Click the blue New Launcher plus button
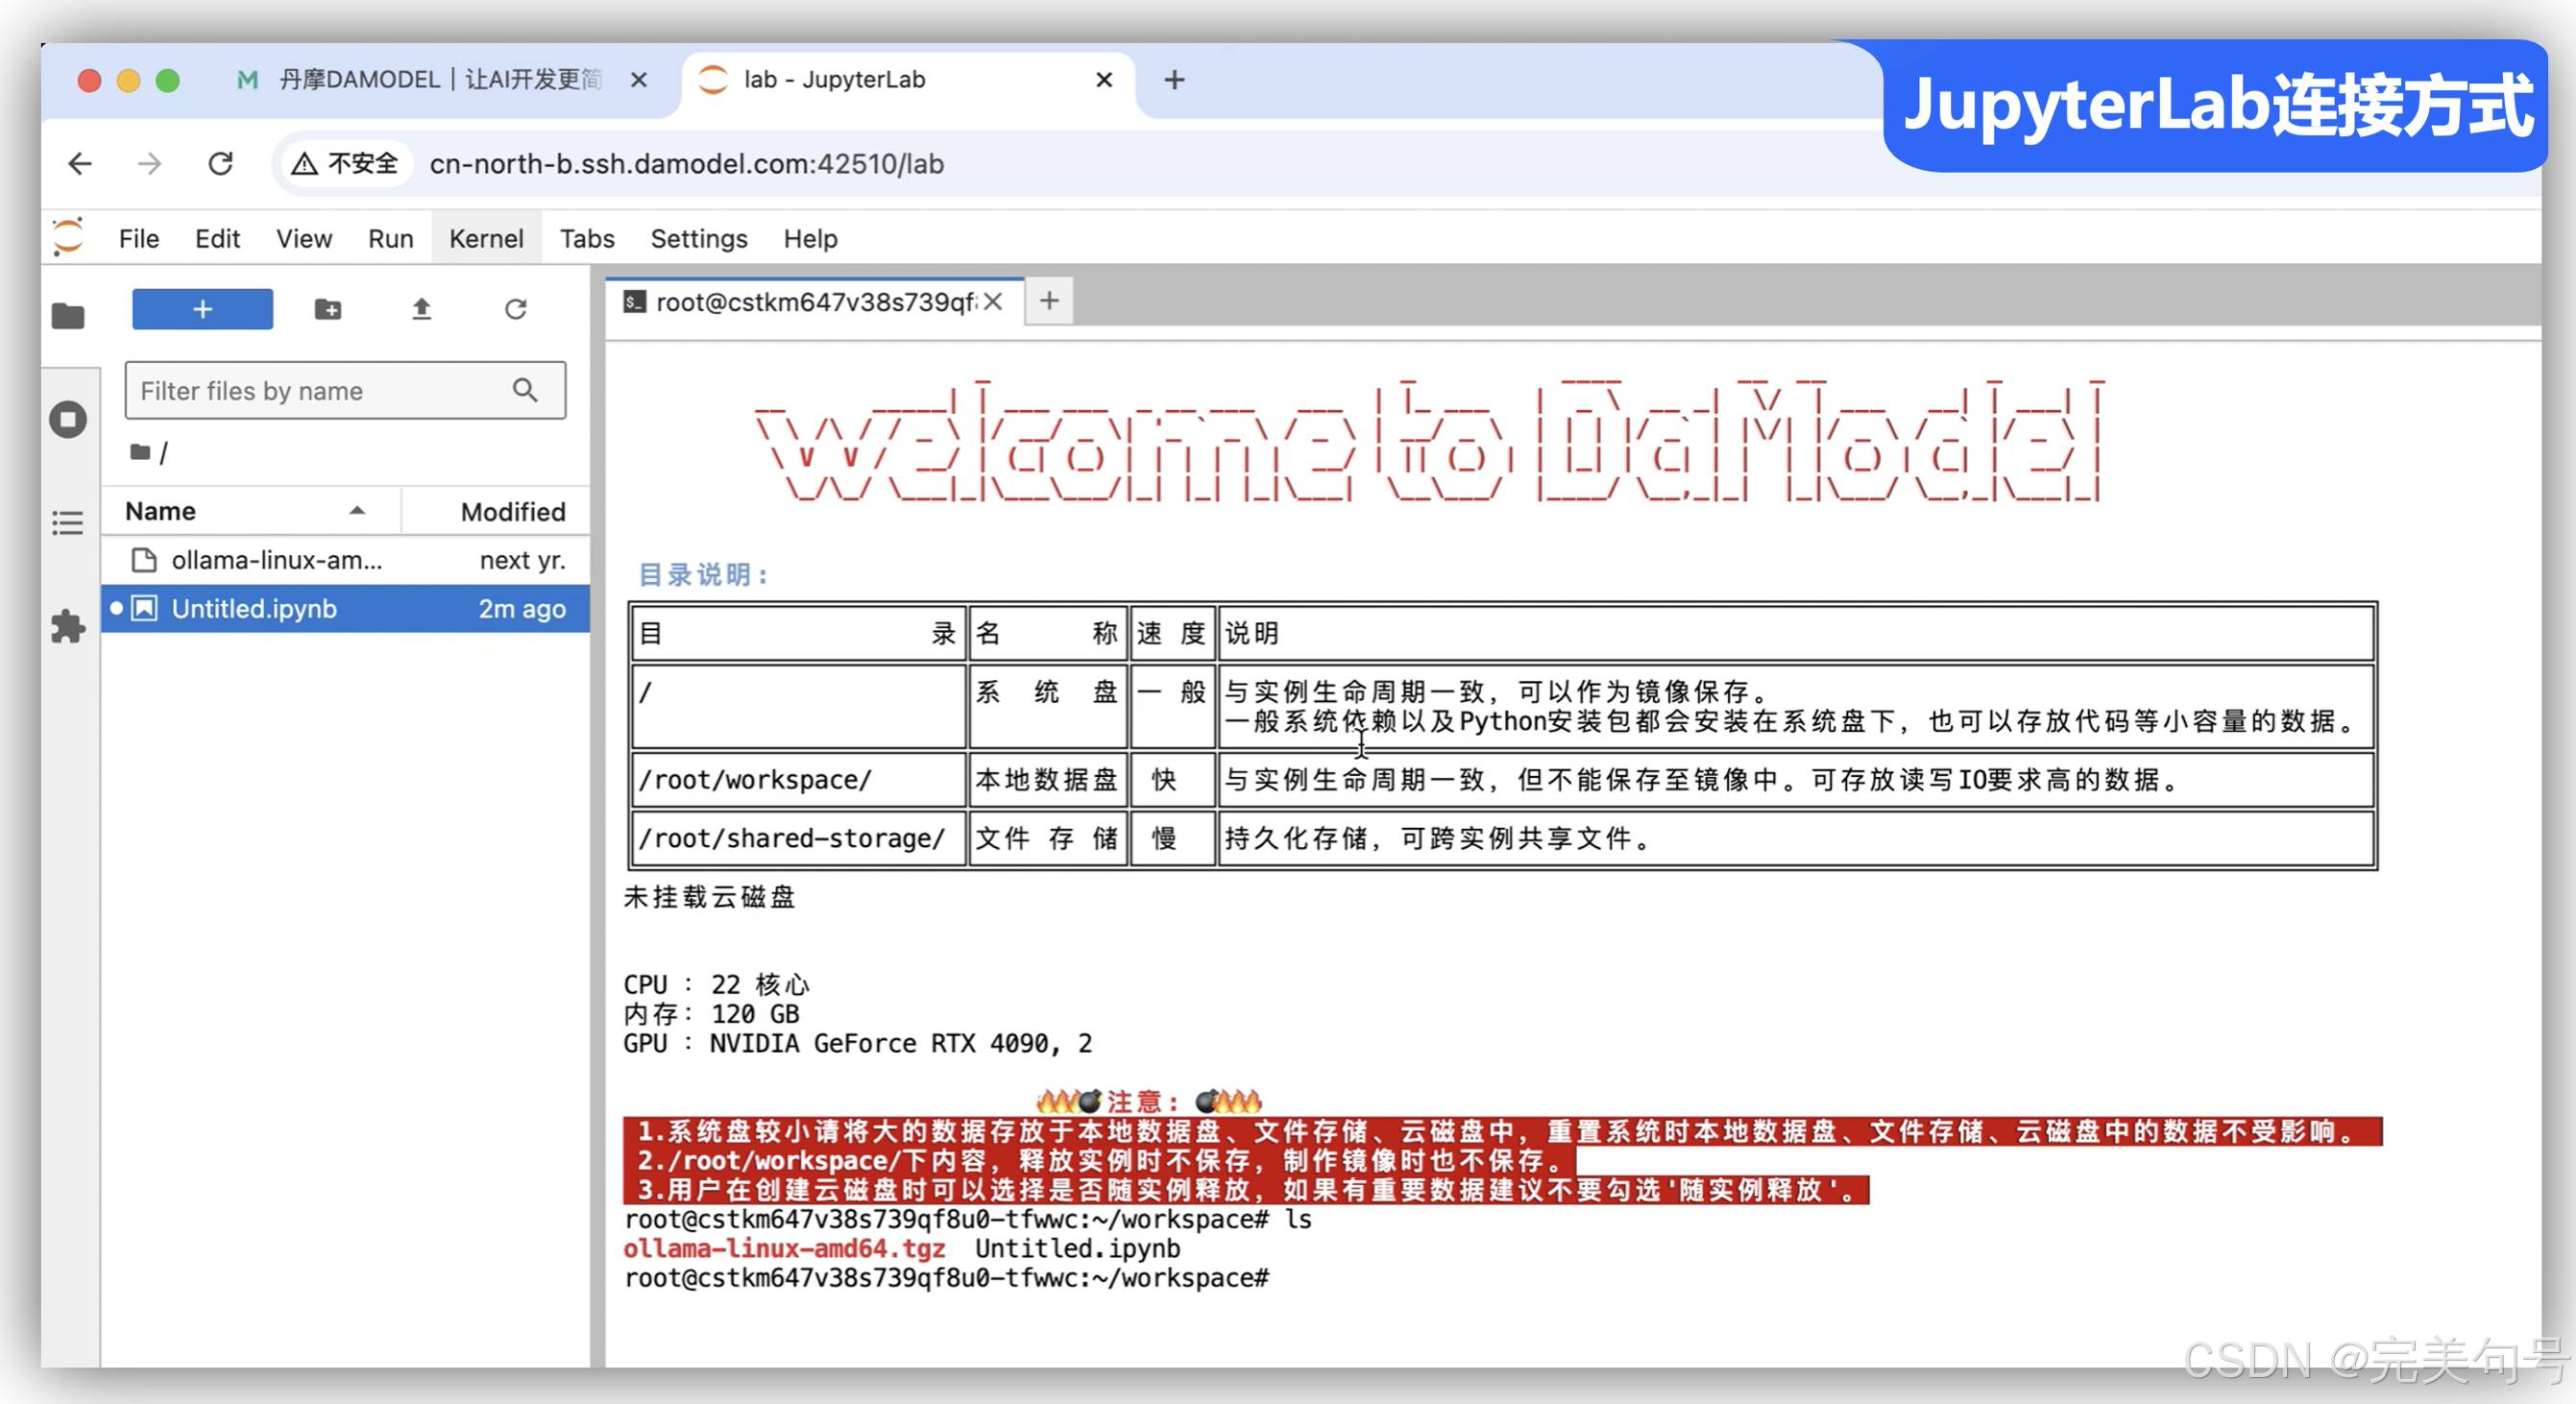Image resolution: width=2576 pixels, height=1404 pixels. 202,309
